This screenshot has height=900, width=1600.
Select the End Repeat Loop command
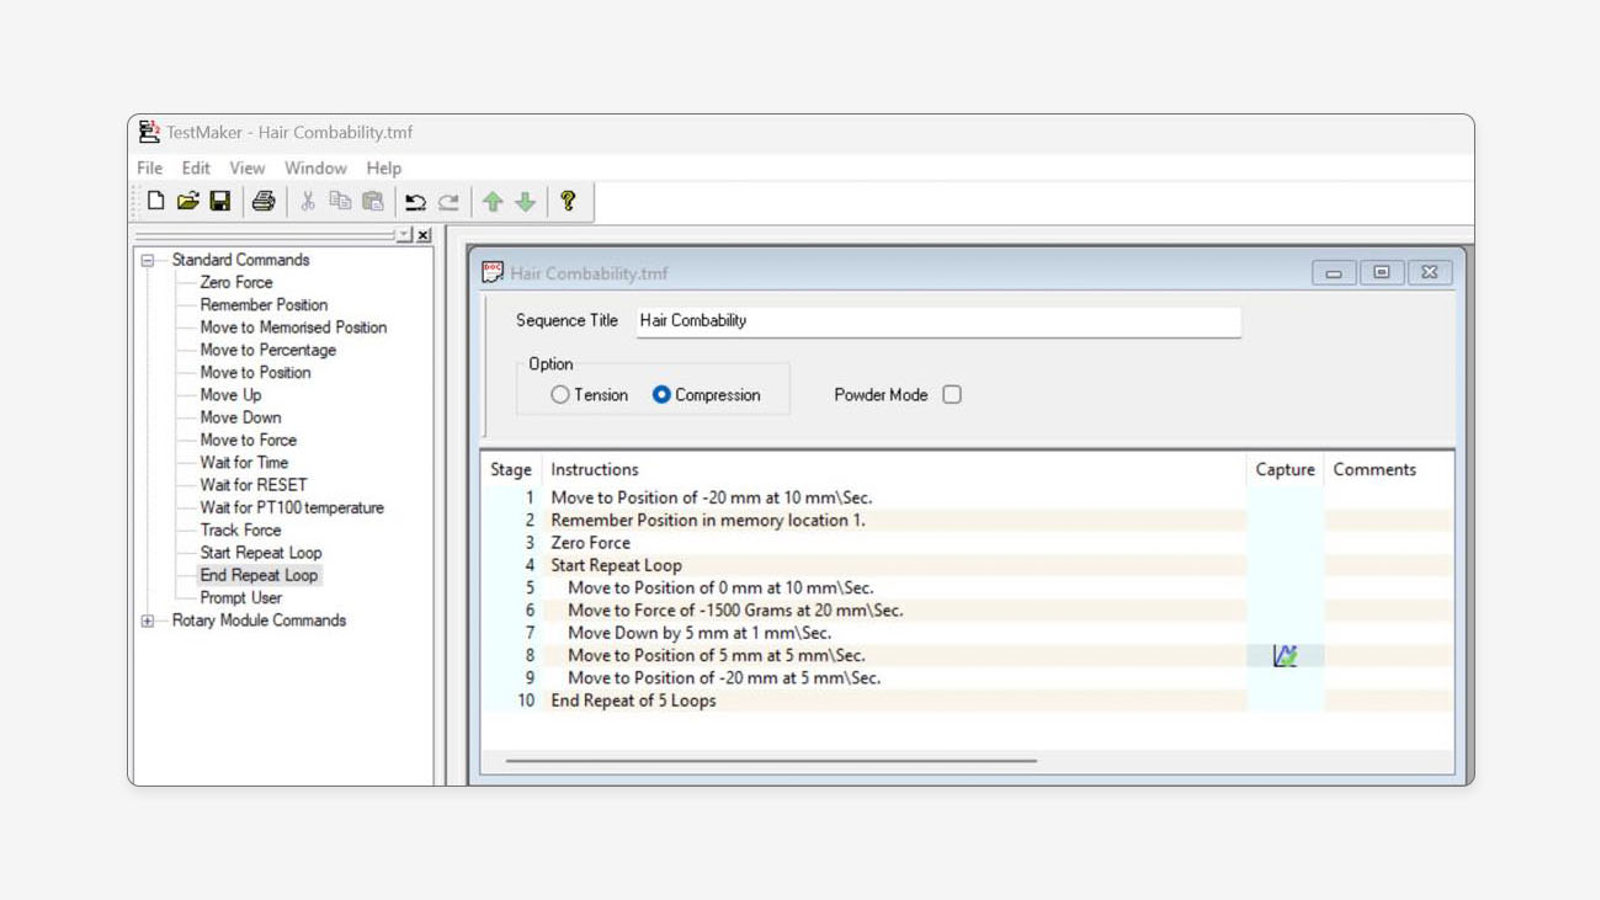point(259,575)
